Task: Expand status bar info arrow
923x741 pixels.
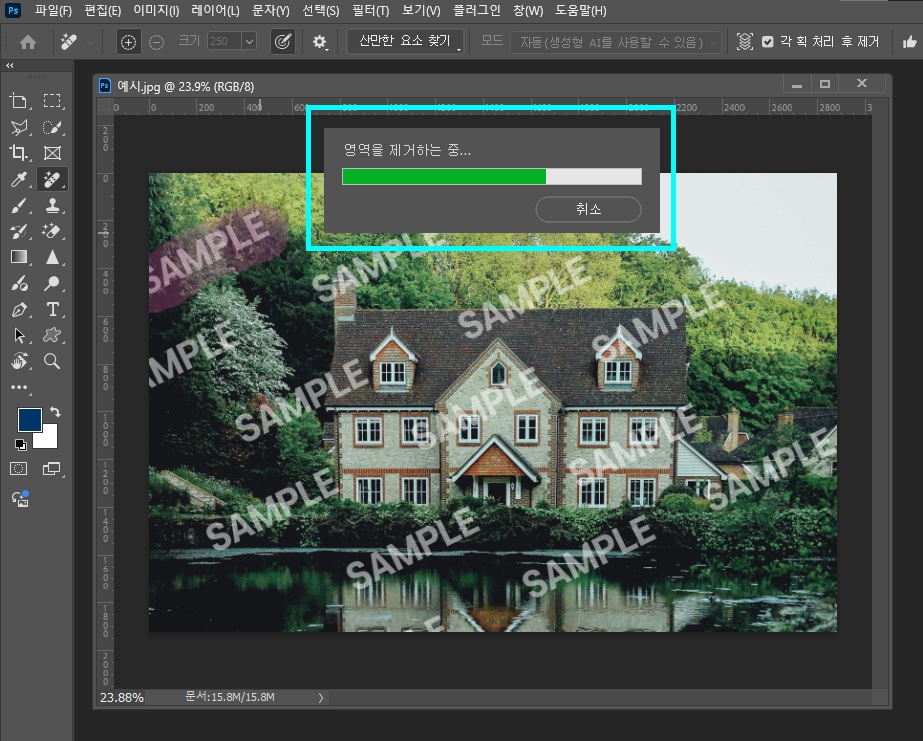Action: 321,697
